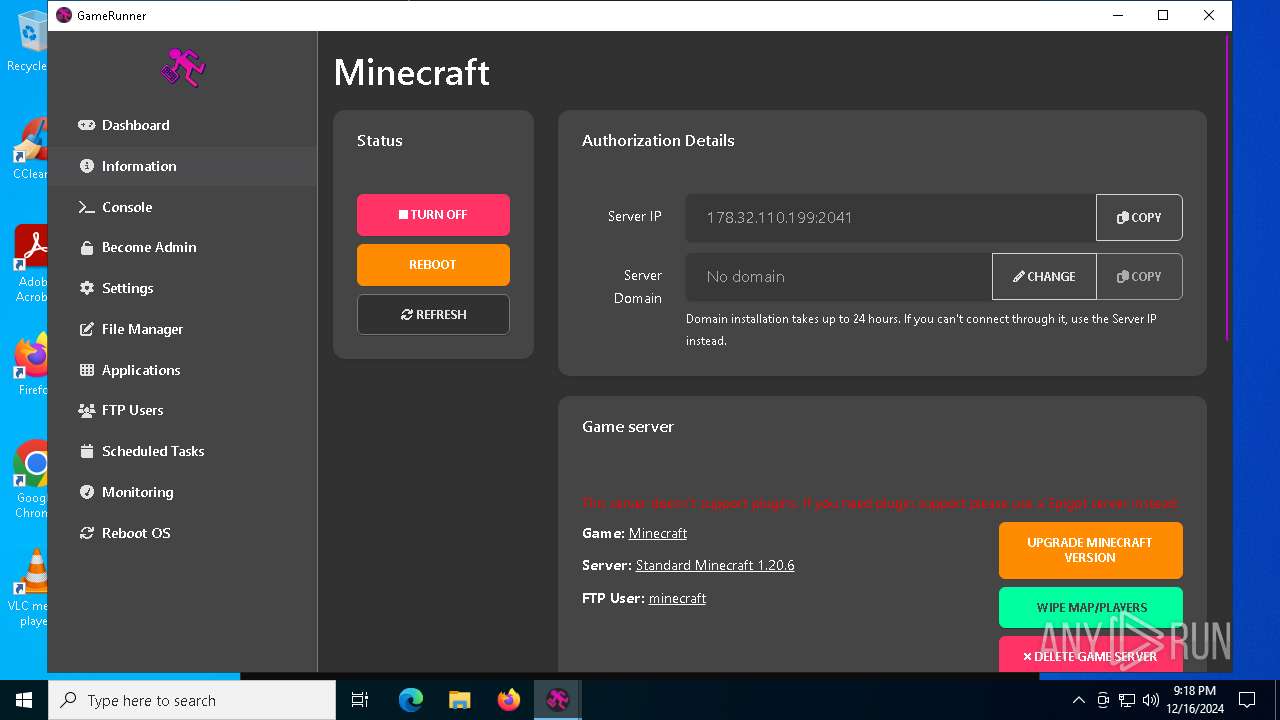Open the notification center icon
1280x720 pixels.
click(1247, 700)
